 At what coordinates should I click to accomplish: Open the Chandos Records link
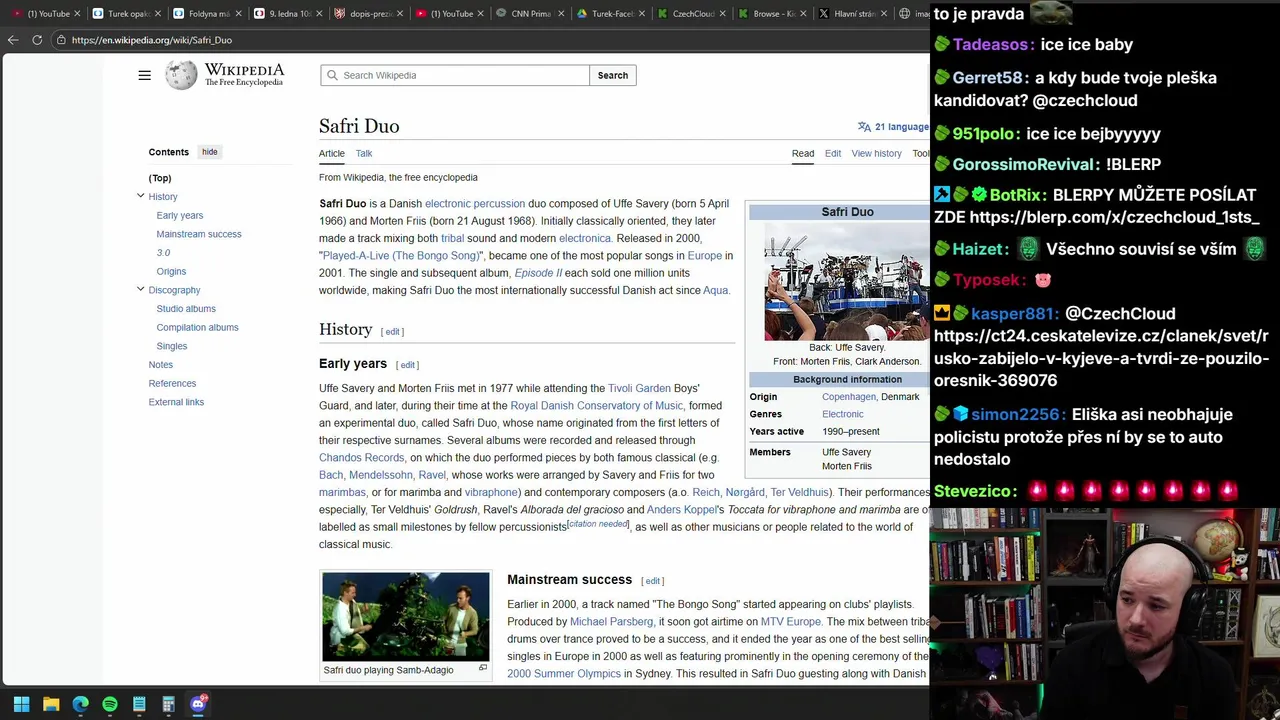362,458
